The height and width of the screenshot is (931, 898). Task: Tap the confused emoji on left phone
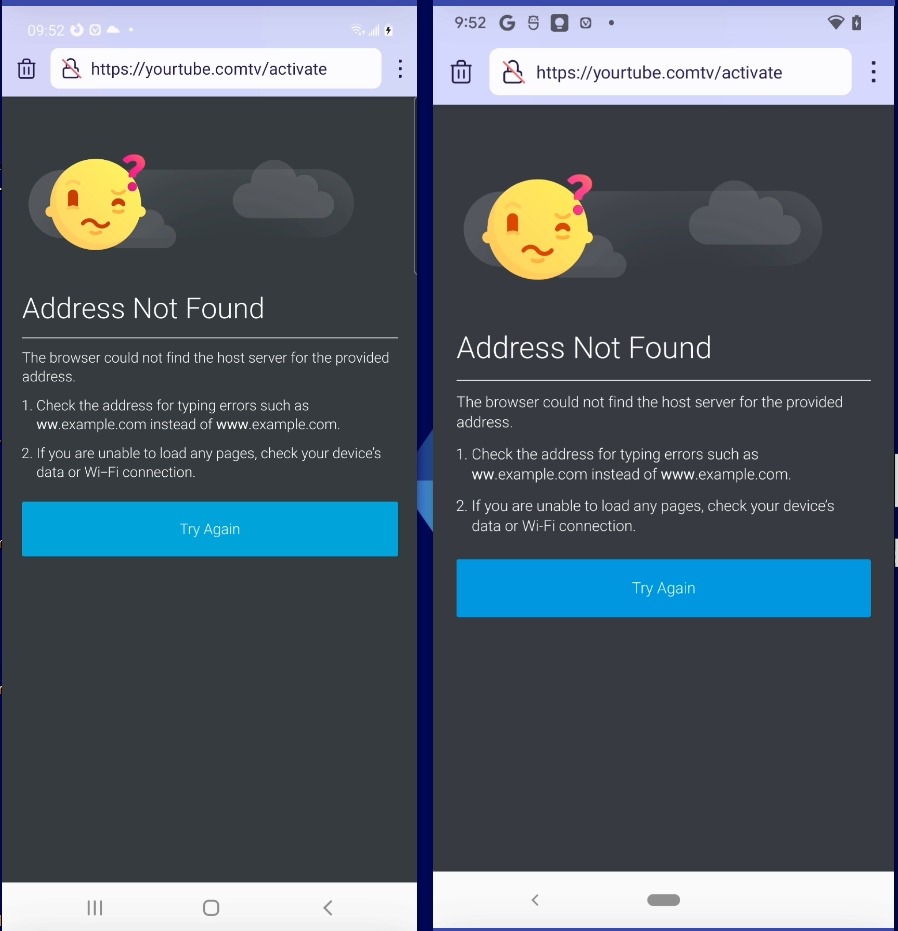96,204
